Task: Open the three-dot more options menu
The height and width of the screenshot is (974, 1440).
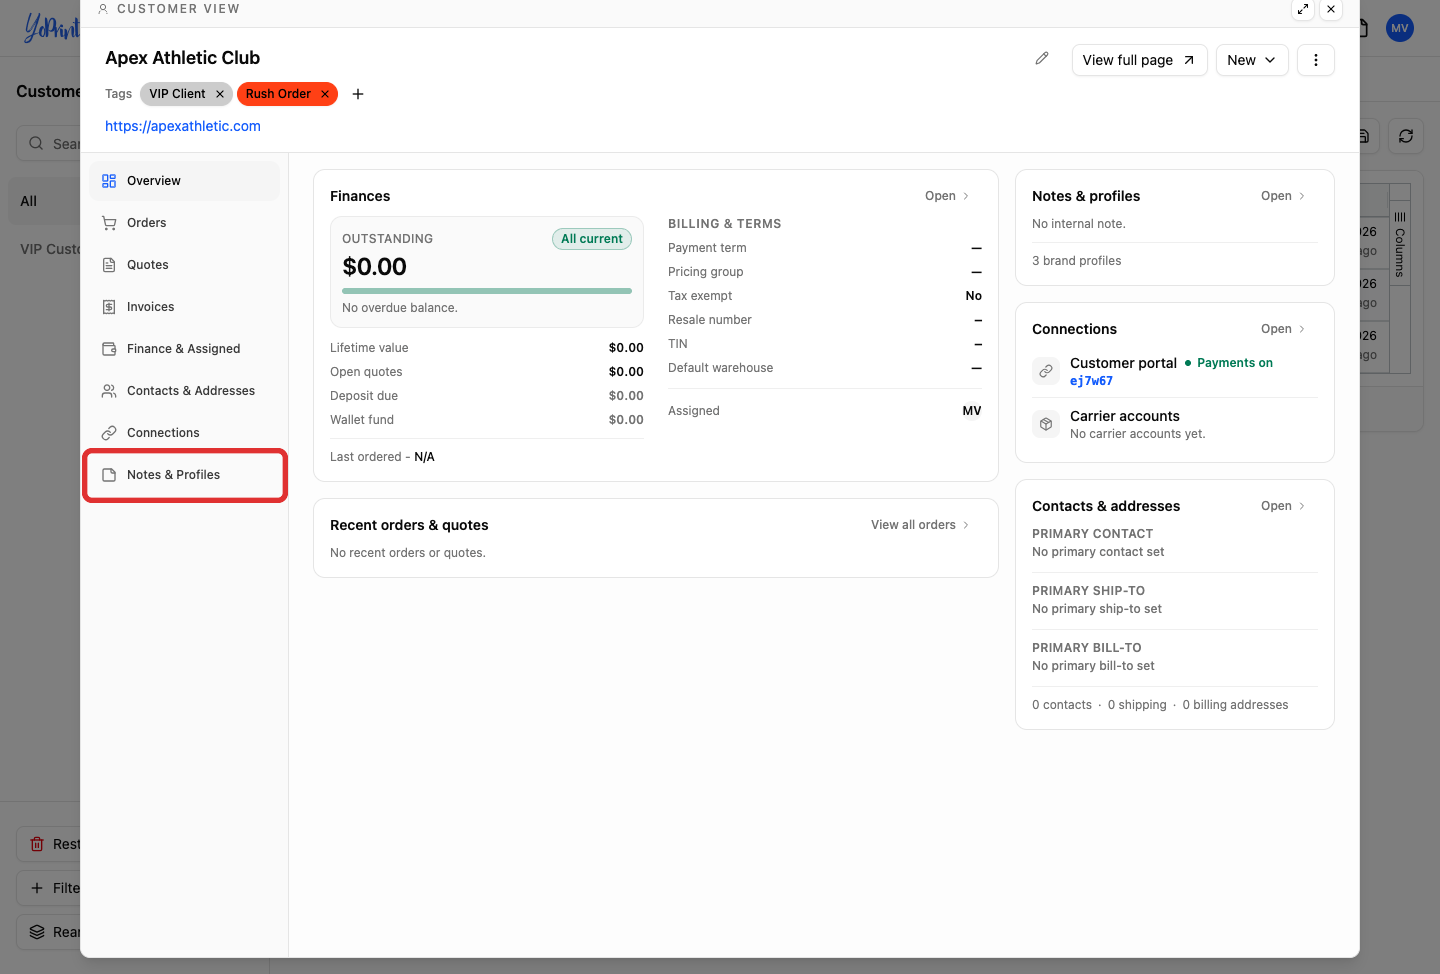Action: tap(1316, 60)
